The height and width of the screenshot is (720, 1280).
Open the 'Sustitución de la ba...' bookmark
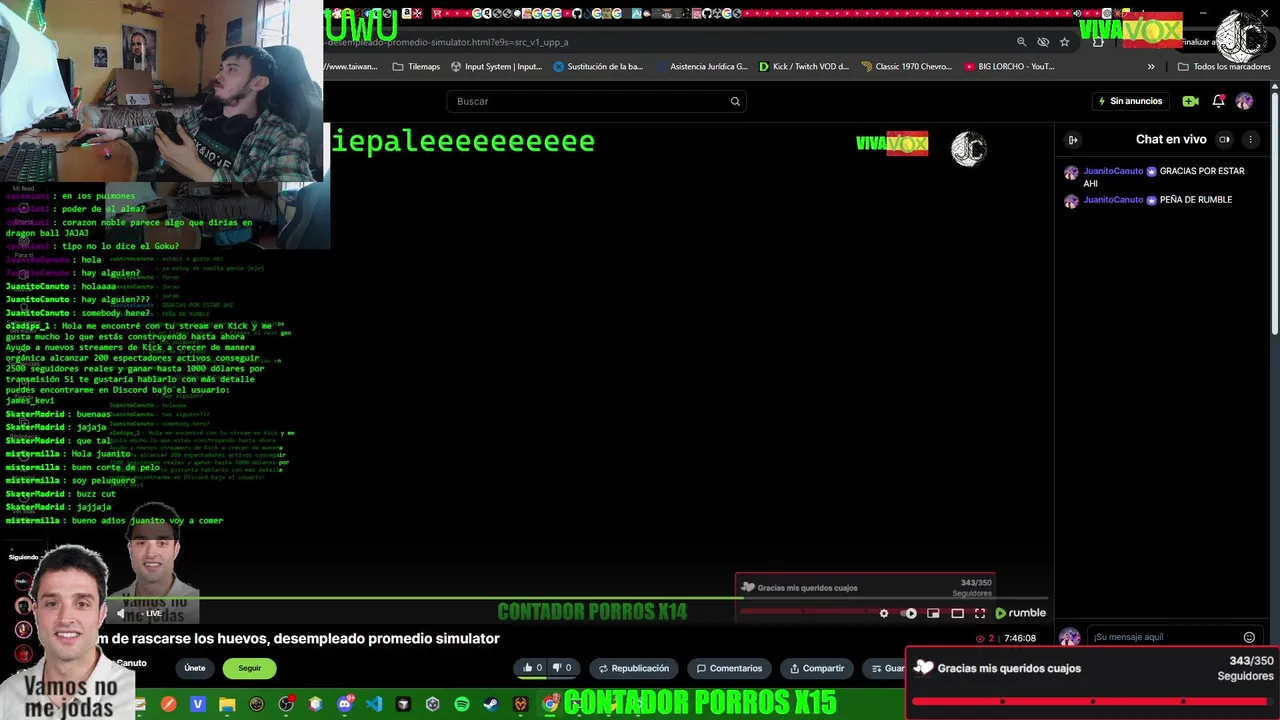coord(598,67)
